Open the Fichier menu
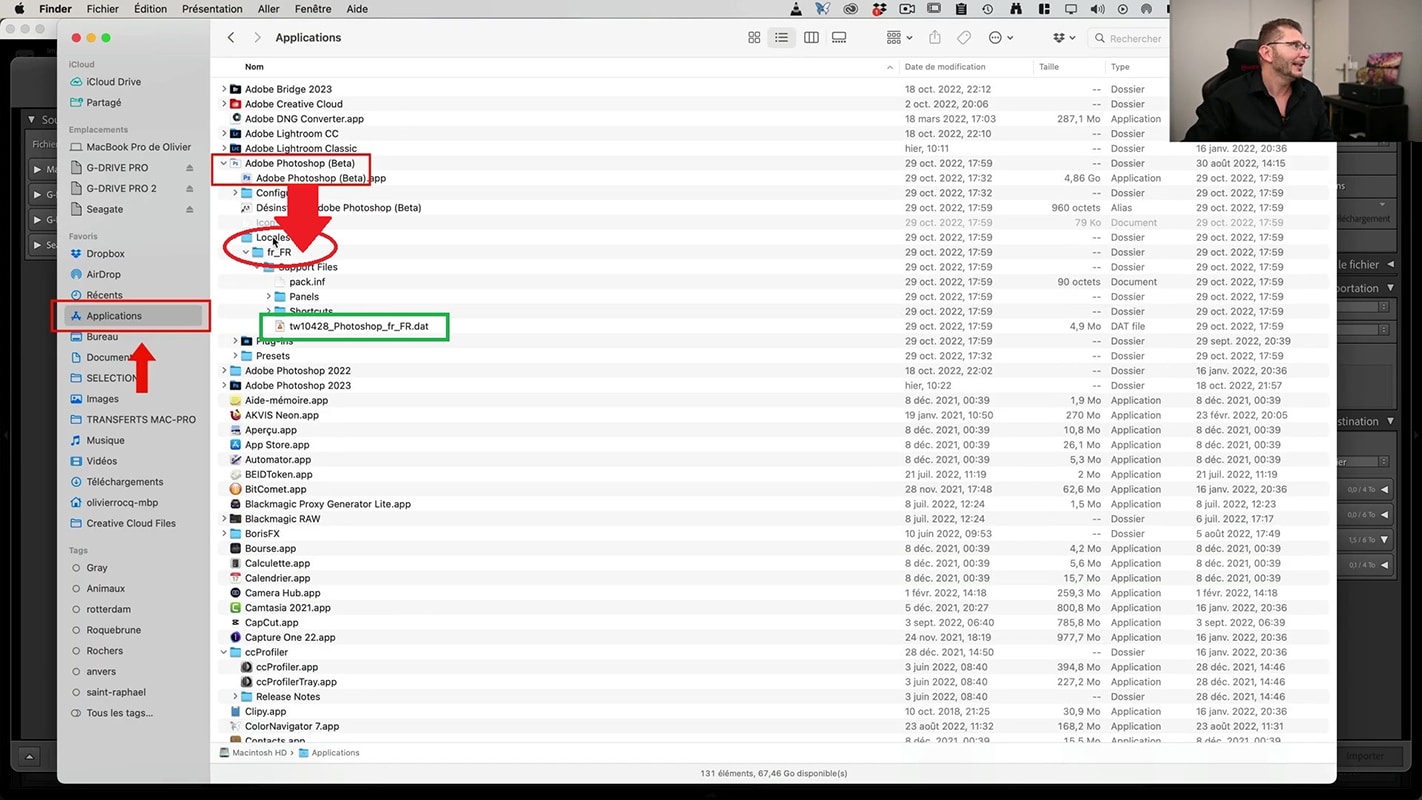 (102, 9)
